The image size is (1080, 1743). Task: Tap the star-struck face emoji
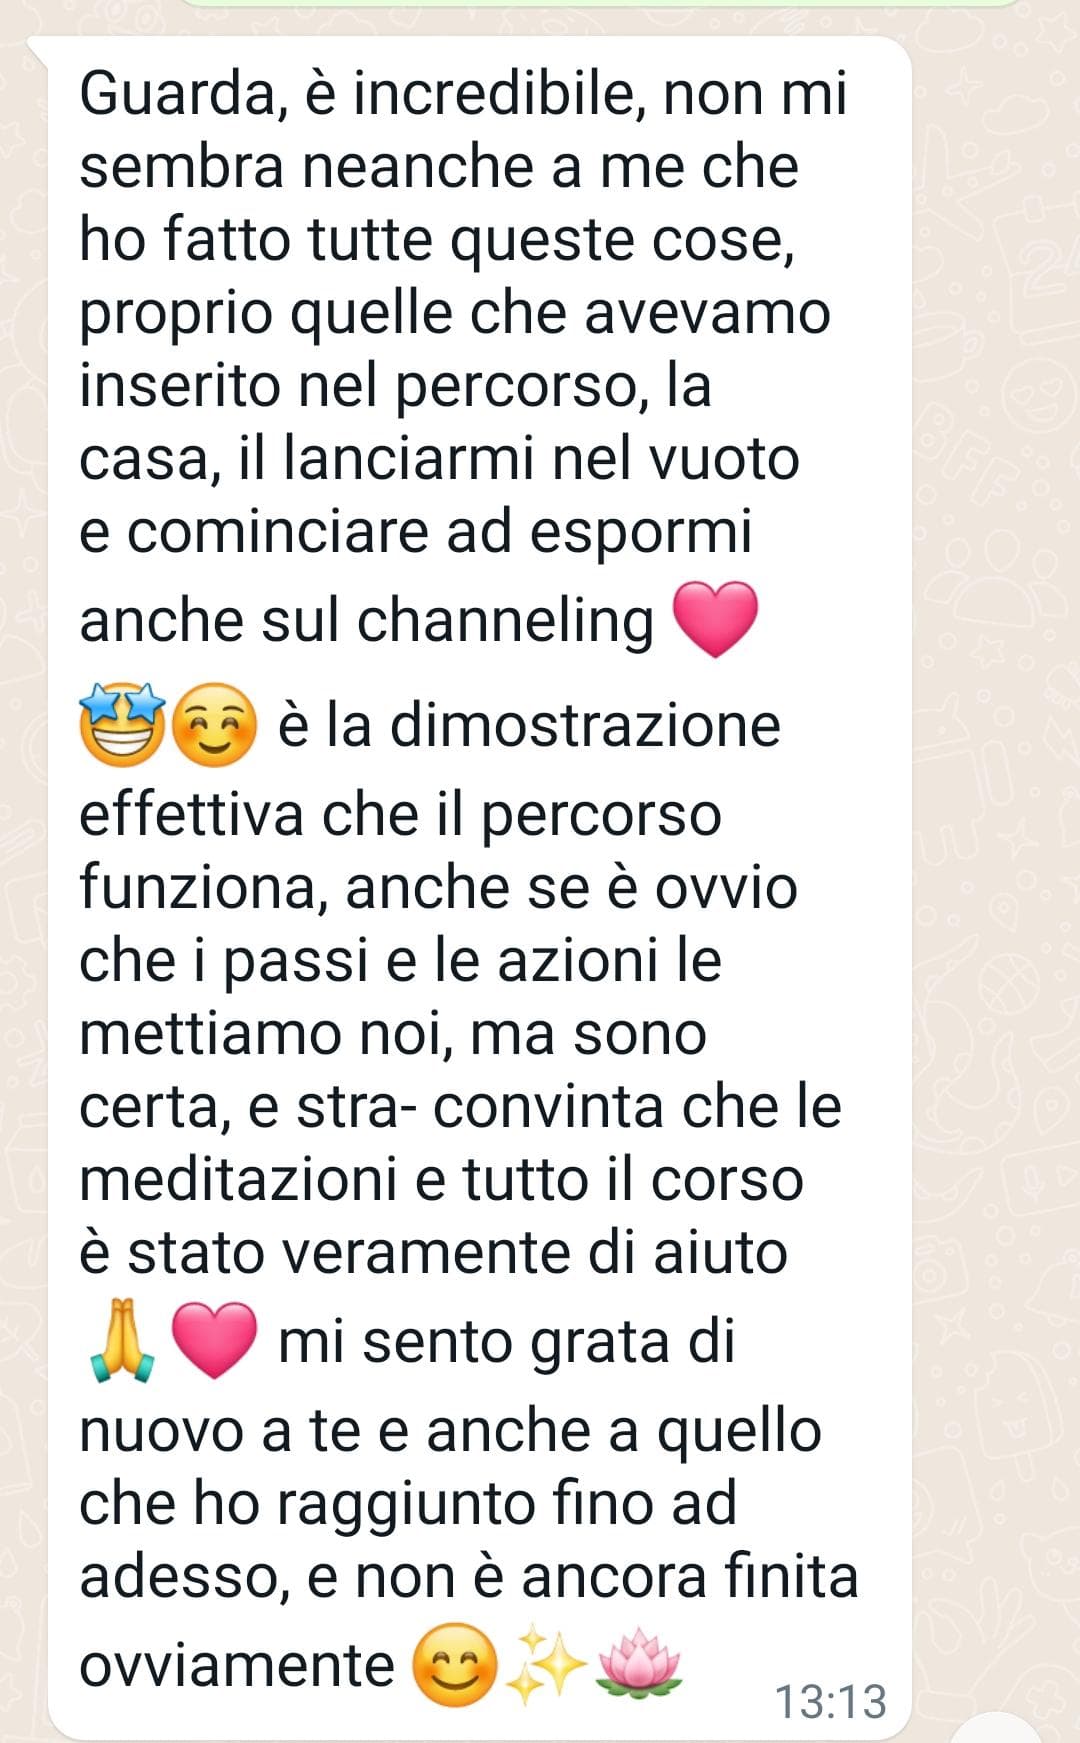(122, 725)
